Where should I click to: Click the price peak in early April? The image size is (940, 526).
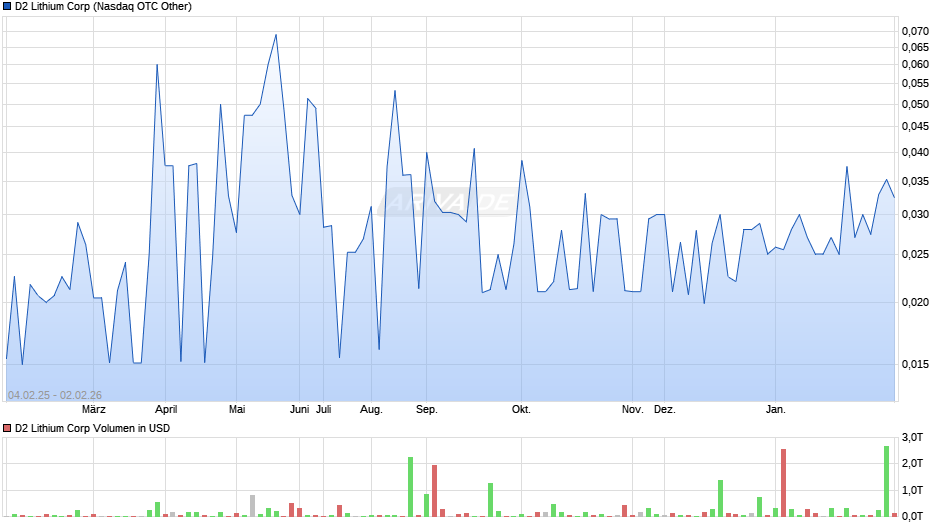[x=157, y=65]
